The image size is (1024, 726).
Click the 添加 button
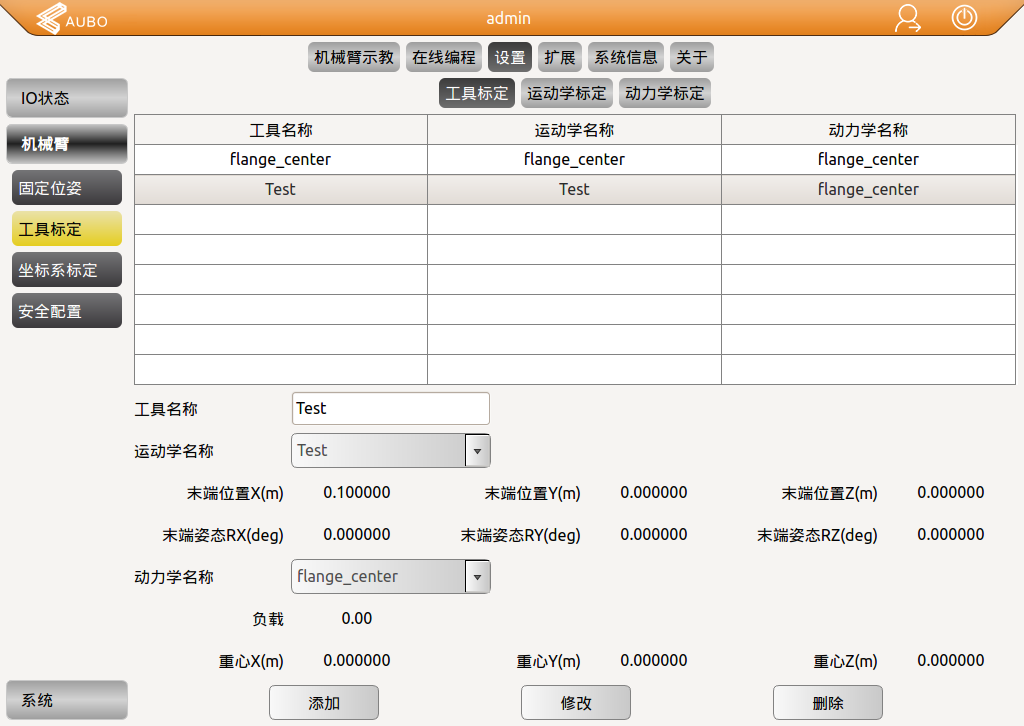[324, 702]
